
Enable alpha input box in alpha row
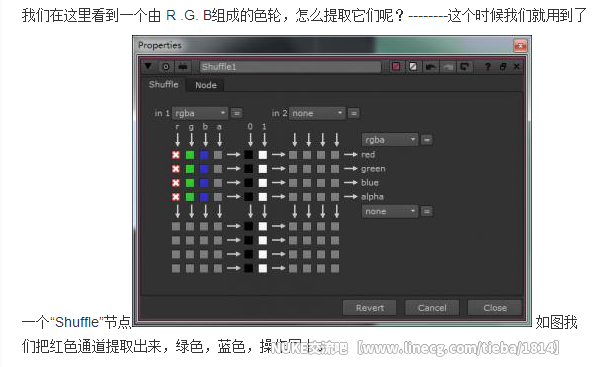[218, 197]
